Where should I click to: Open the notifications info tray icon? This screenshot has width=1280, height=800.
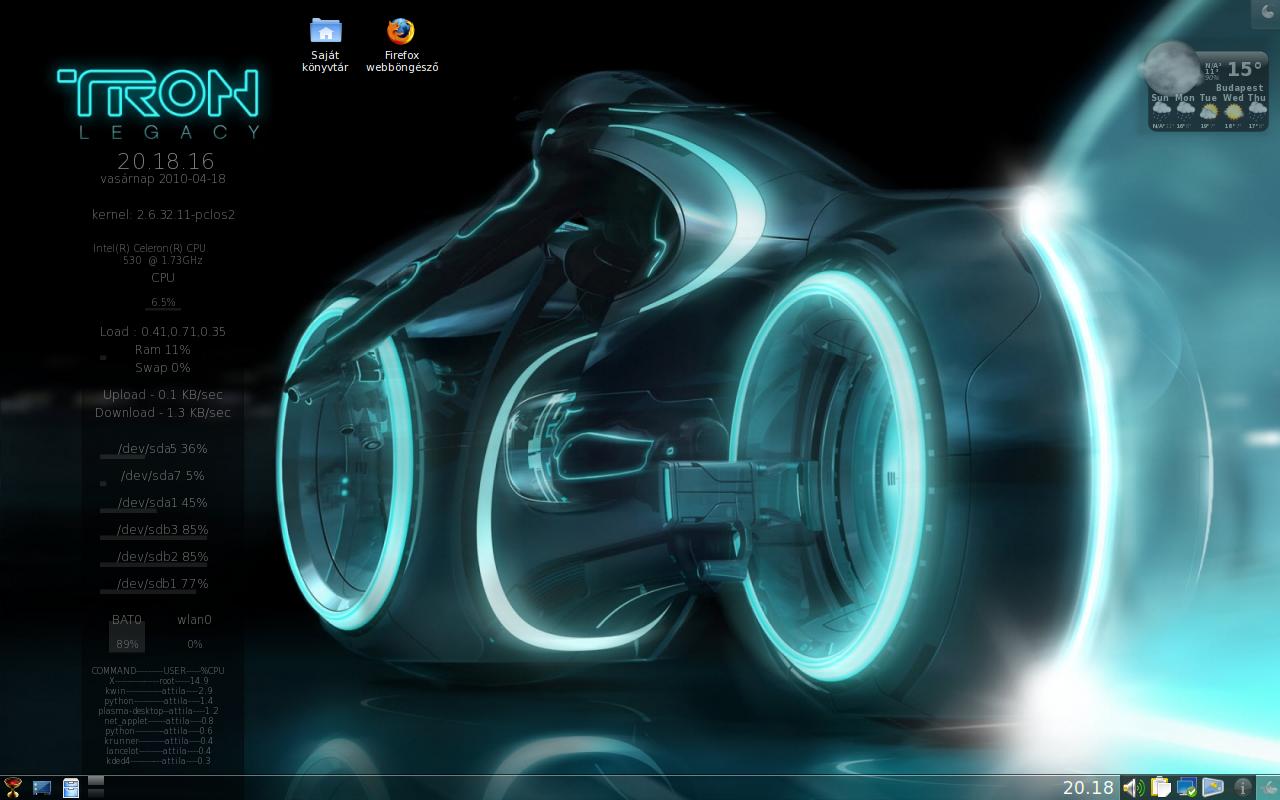(x=1242, y=788)
